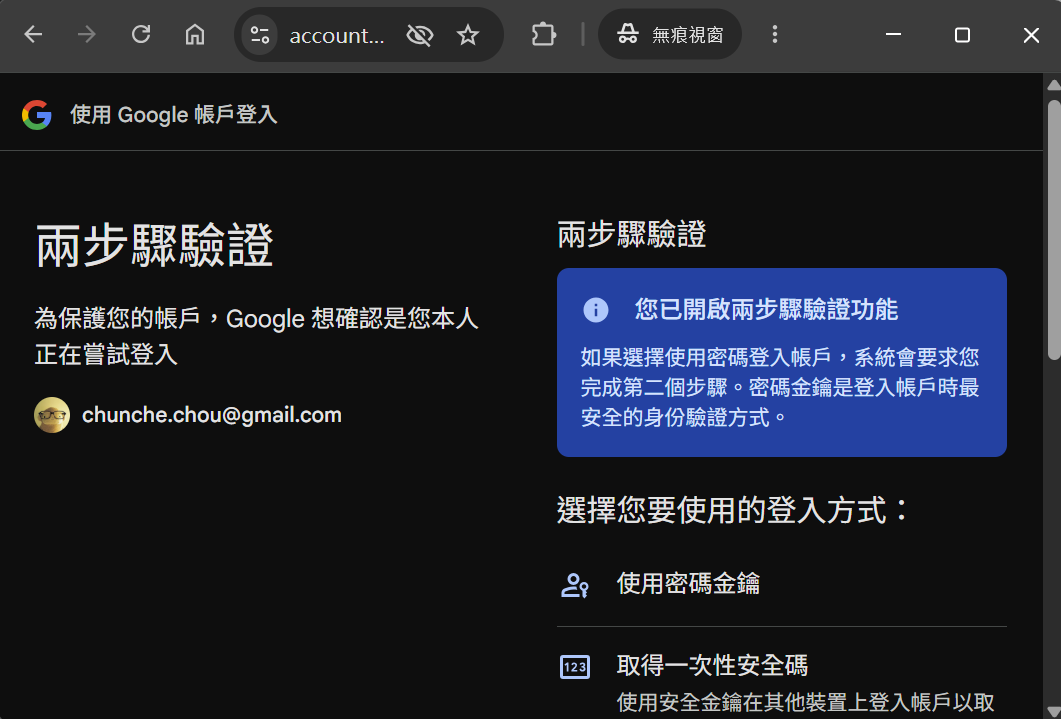Open the extensions puzzle icon

544,34
